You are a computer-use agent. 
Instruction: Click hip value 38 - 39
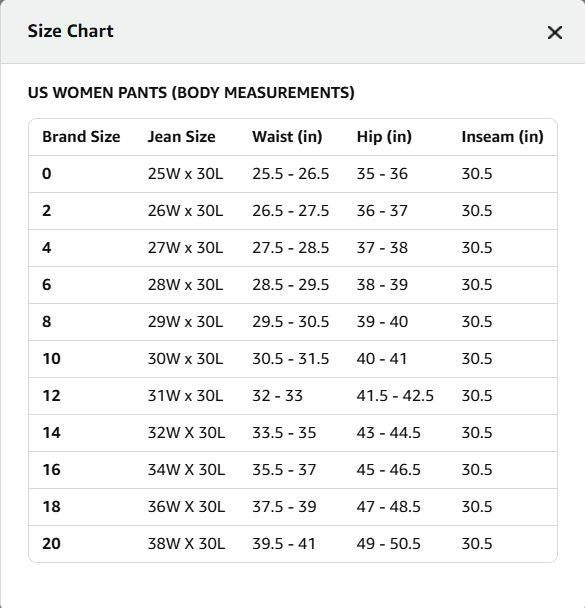pyautogui.click(x=382, y=285)
